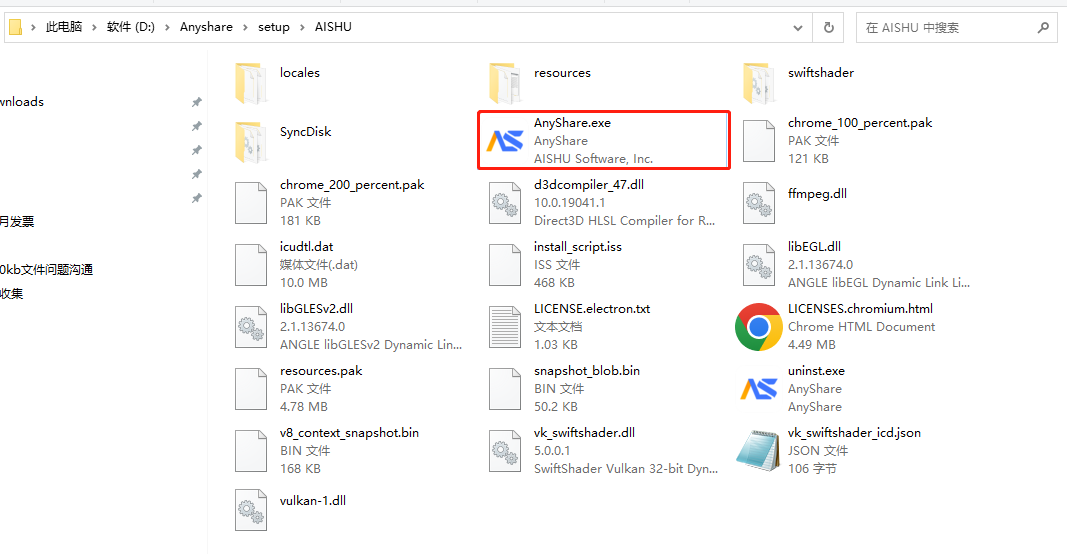The height and width of the screenshot is (554, 1067).
Task: Select the LICENSES.chromium.html file name
Action: (860, 309)
